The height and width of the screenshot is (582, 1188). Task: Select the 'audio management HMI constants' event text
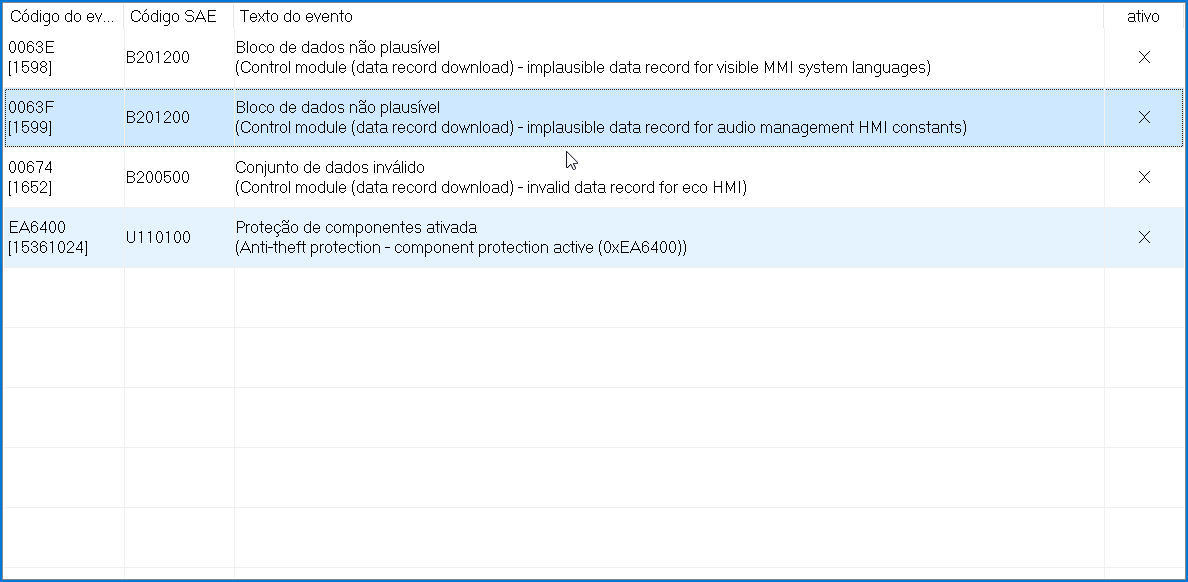pyautogui.click(x=600, y=128)
